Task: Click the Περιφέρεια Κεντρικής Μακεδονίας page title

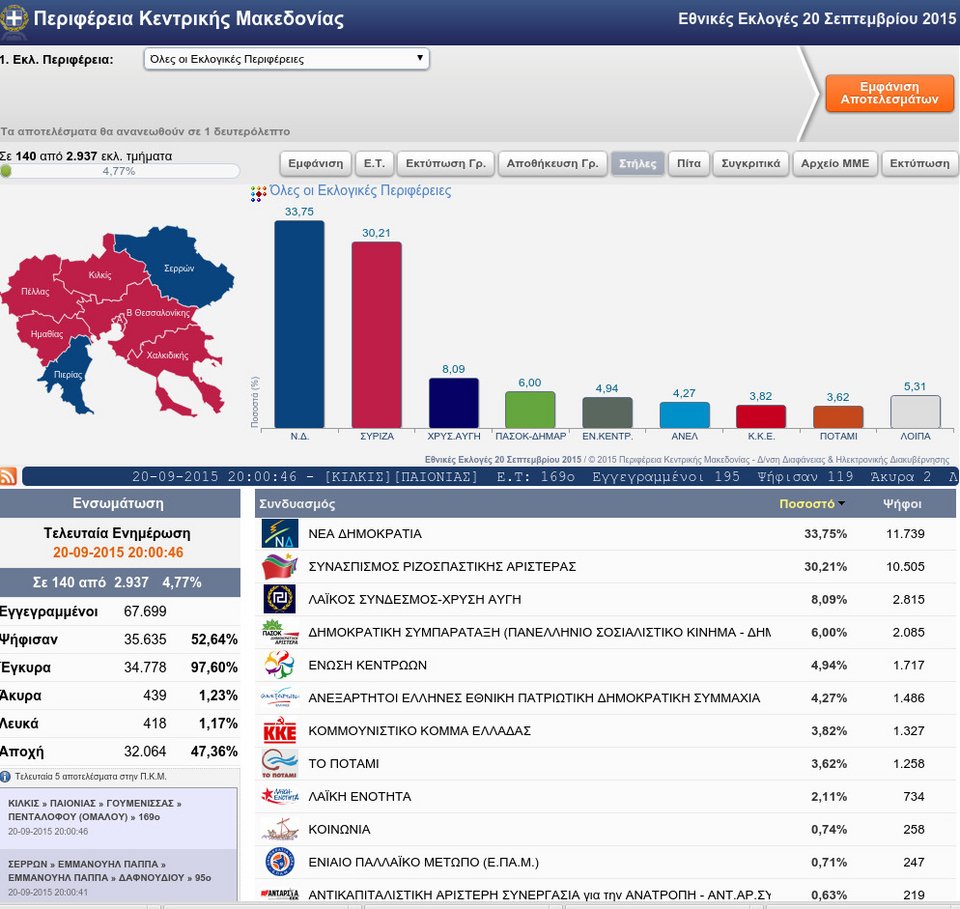Action: click(189, 18)
